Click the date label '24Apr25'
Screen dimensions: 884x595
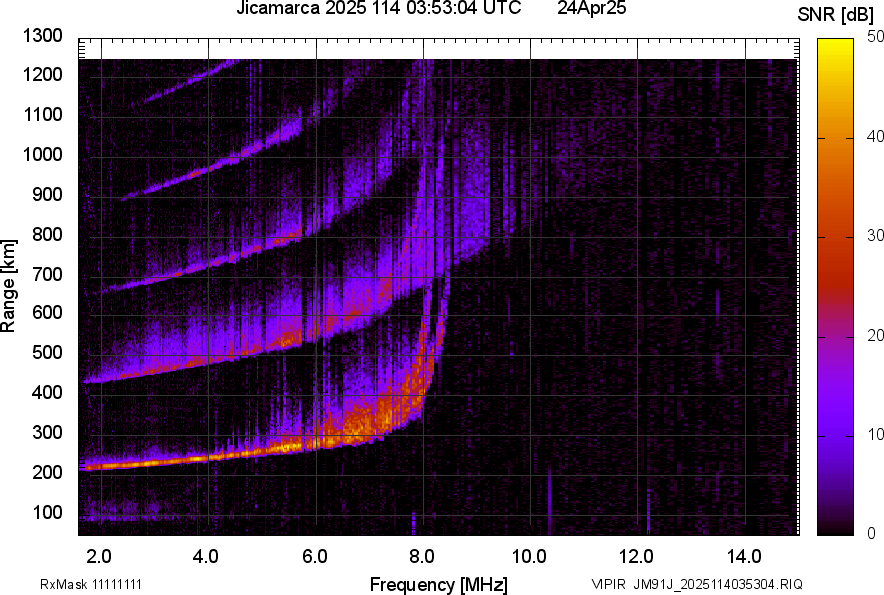[591, 8]
